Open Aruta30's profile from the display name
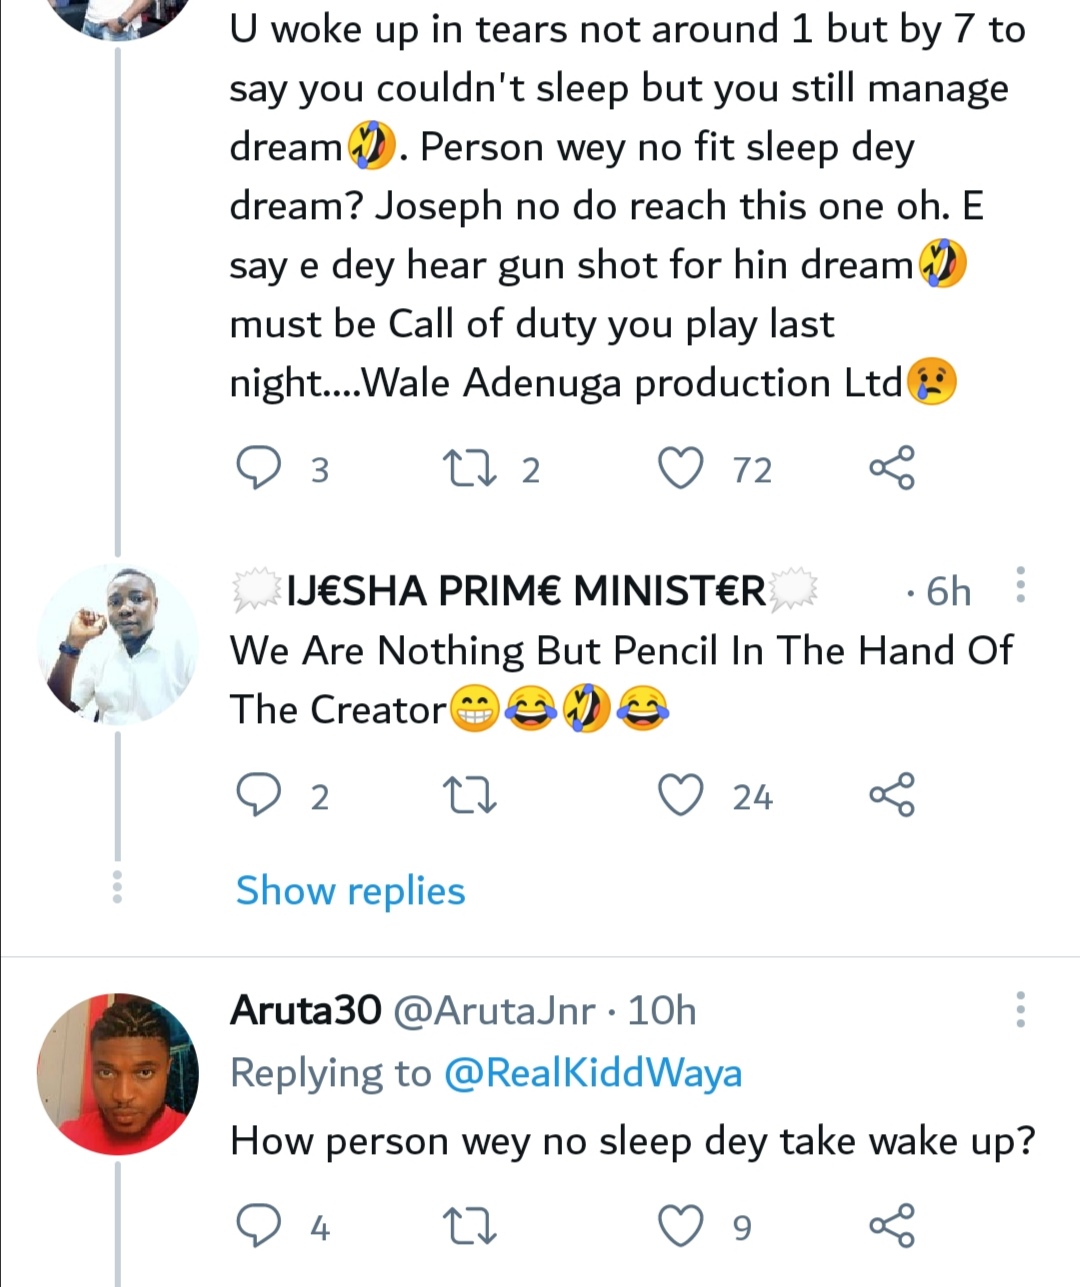Screen dimensions: 1080x1287 306,1011
